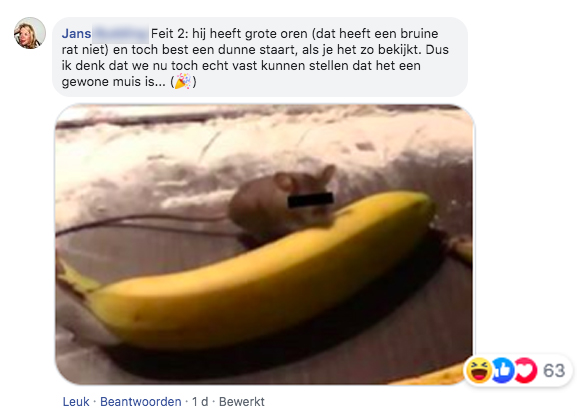Image resolution: width=585 pixels, height=418 pixels.
Task: Click the black censor bar on the mouse
Action: tap(310, 200)
